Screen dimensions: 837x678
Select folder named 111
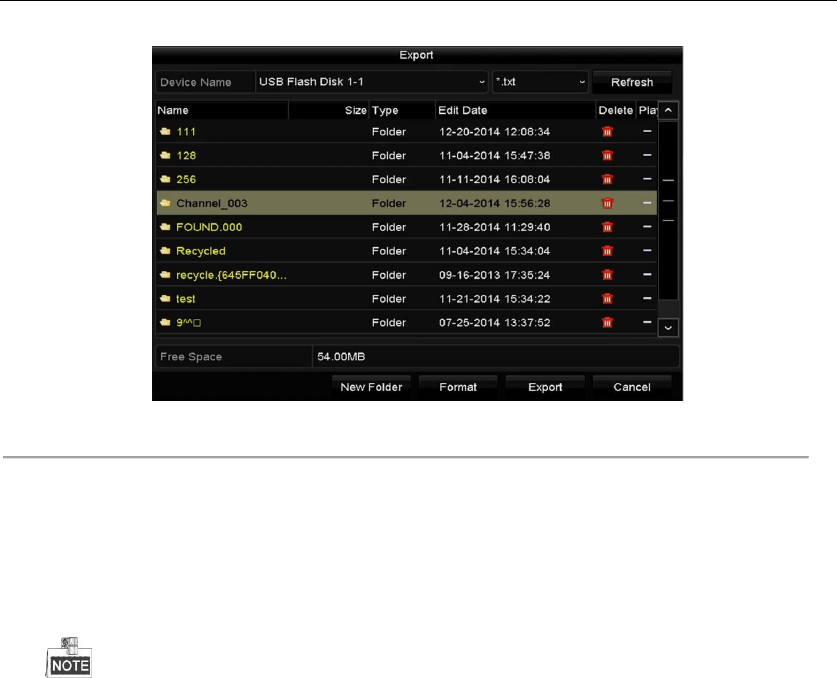[186, 132]
